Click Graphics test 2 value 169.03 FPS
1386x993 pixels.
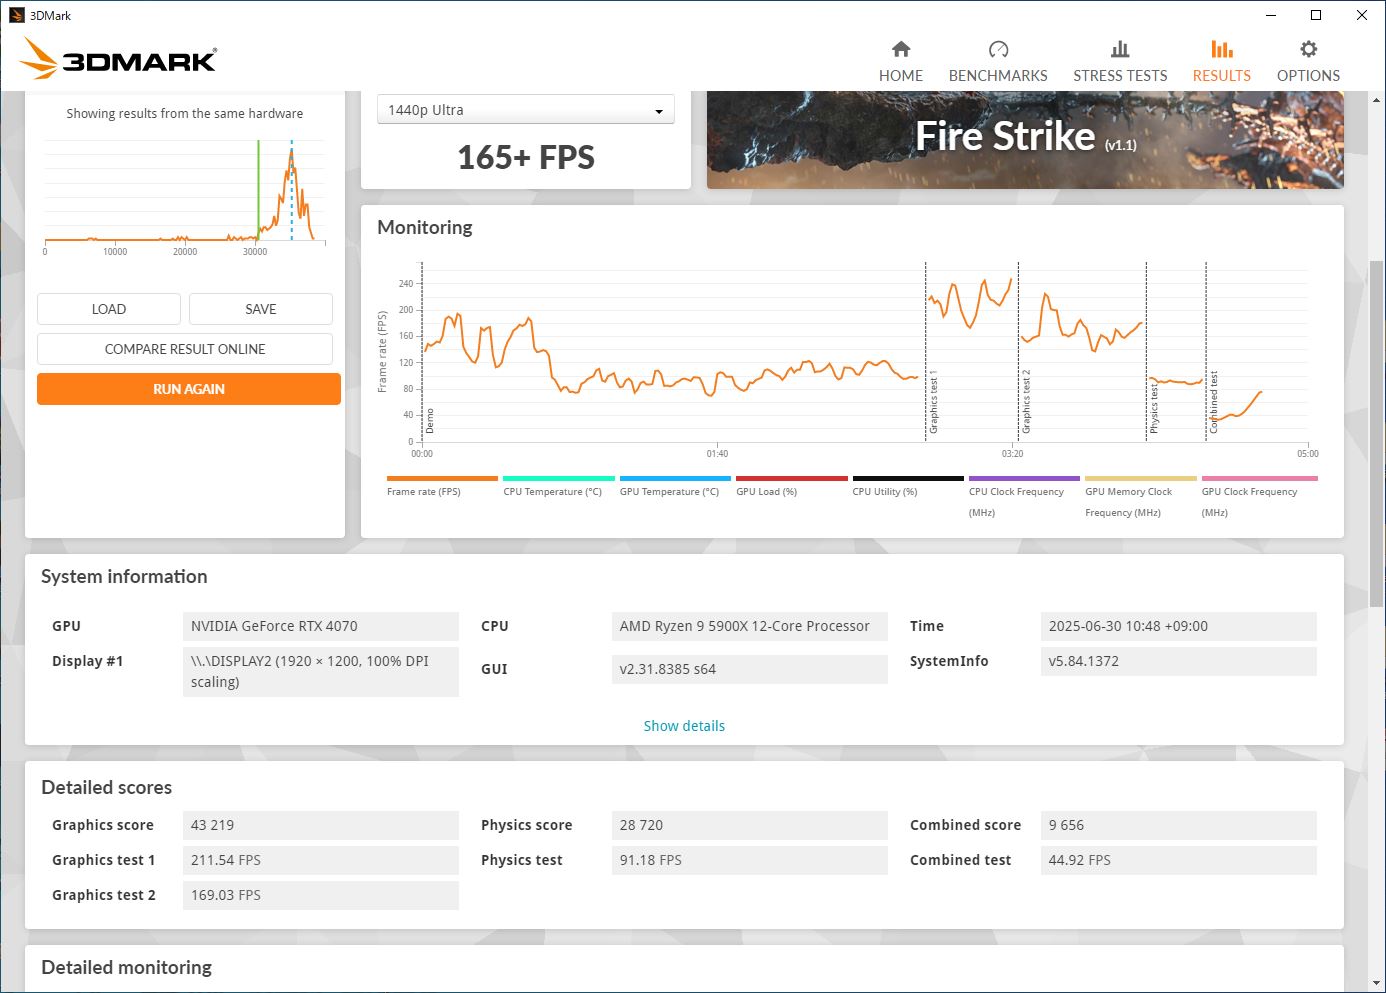click(x=321, y=895)
